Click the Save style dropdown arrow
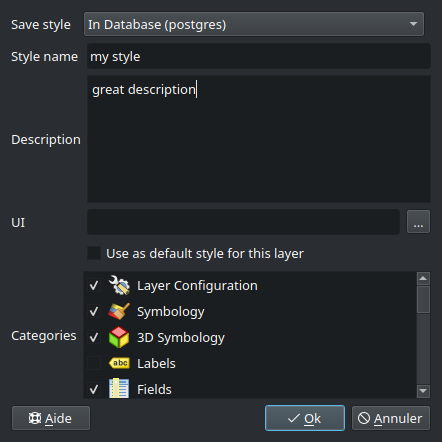The height and width of the screenshot is (442, 442). (x=413, y=24)
